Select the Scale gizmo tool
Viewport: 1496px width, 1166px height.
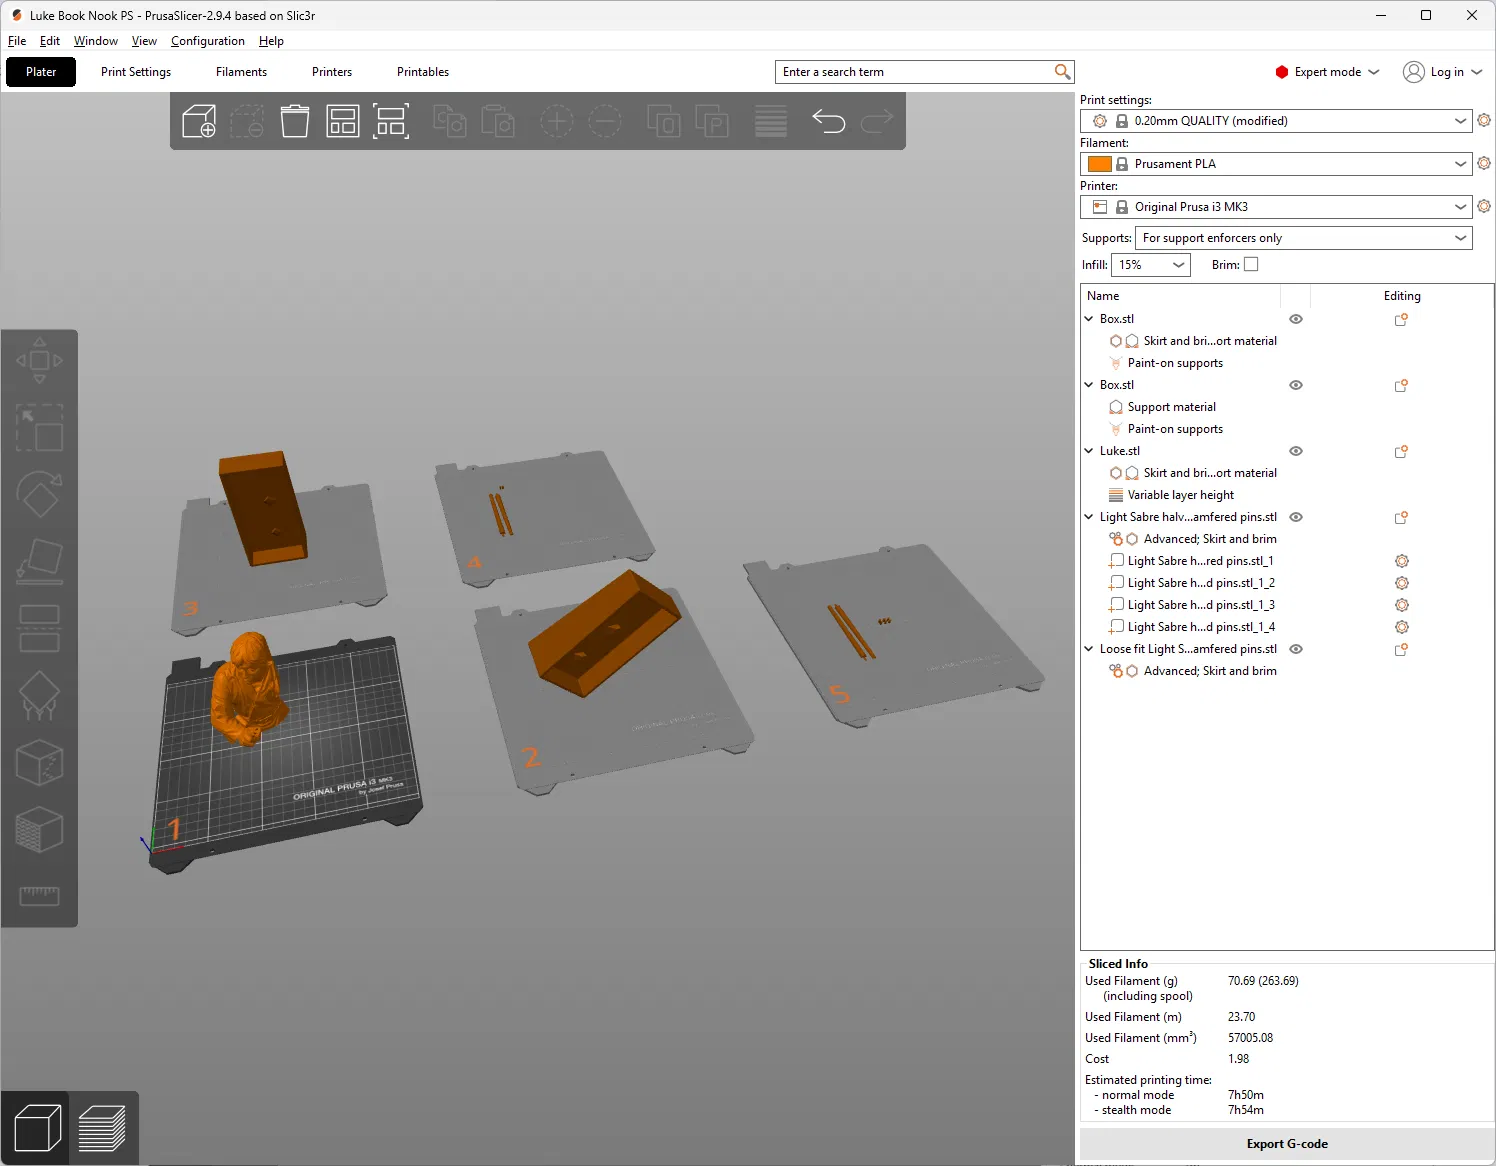pyautogui.click(x=40, y=428)
